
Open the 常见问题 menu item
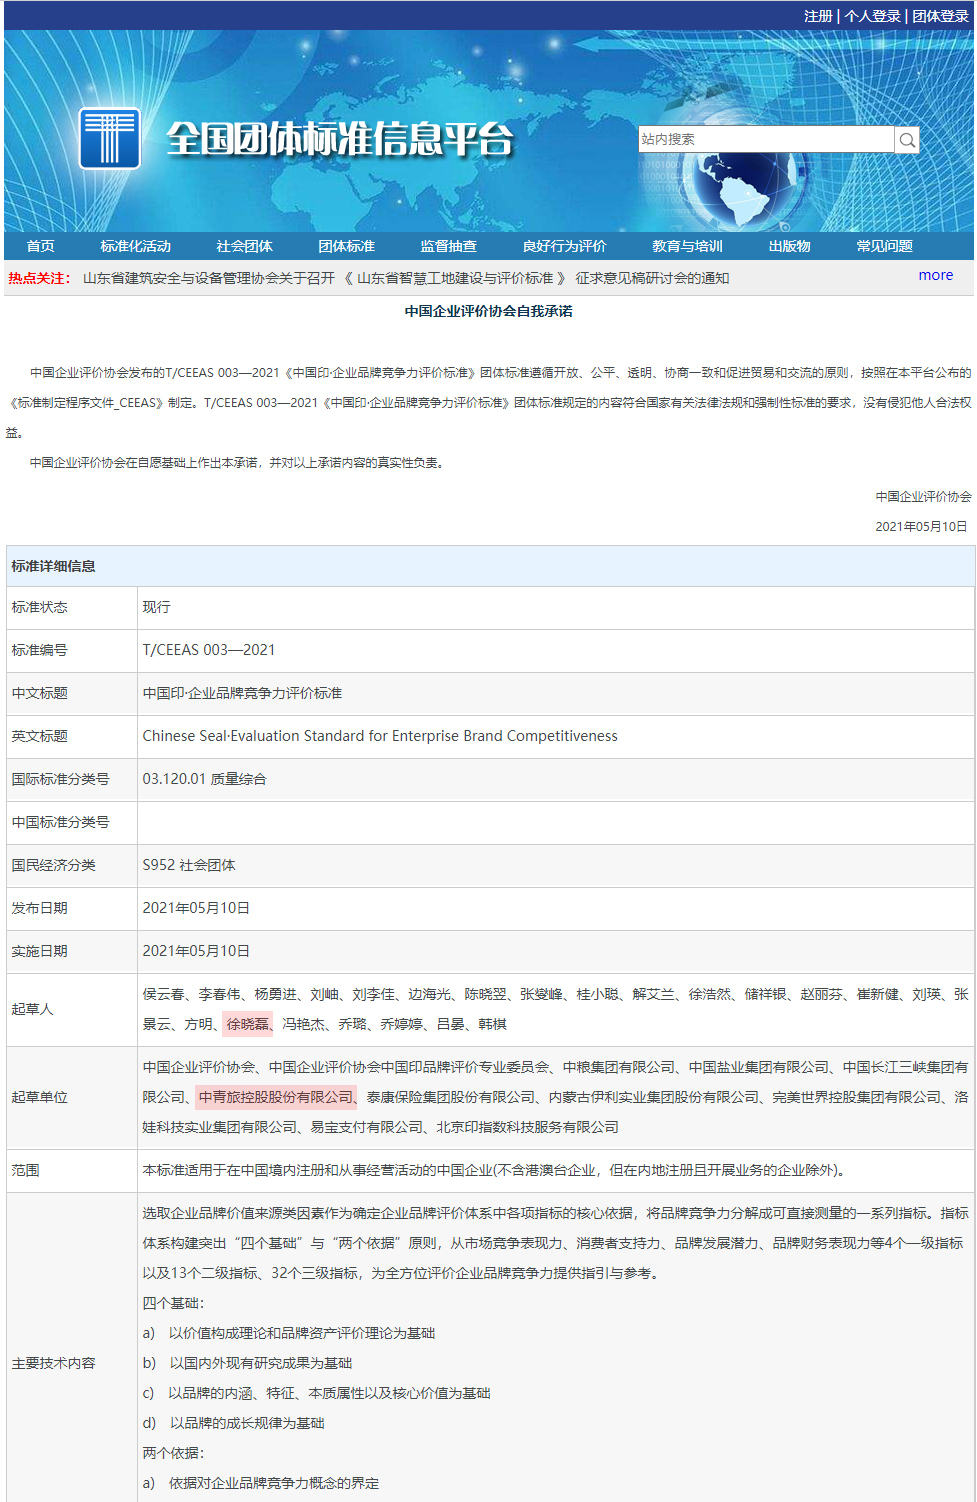[x=885, y=246]
